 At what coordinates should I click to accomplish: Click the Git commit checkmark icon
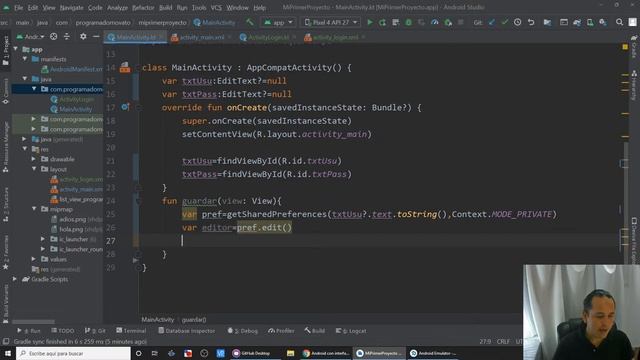[505, 22]
